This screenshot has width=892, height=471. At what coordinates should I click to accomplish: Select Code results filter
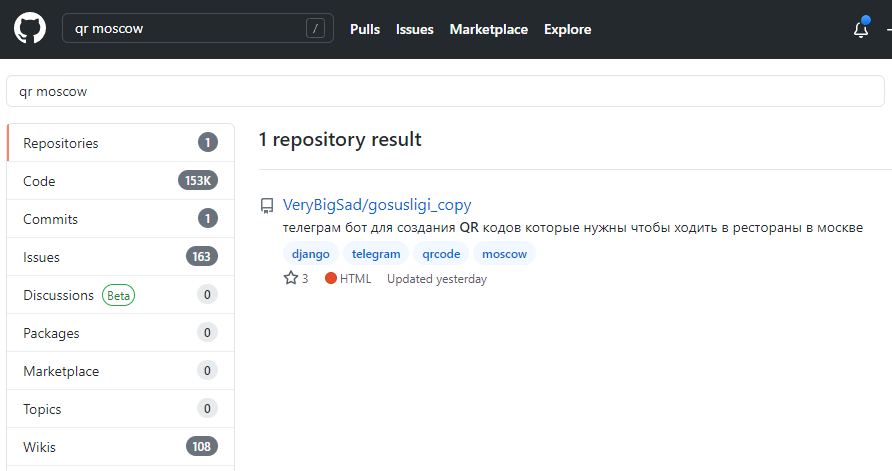[121, 181]
